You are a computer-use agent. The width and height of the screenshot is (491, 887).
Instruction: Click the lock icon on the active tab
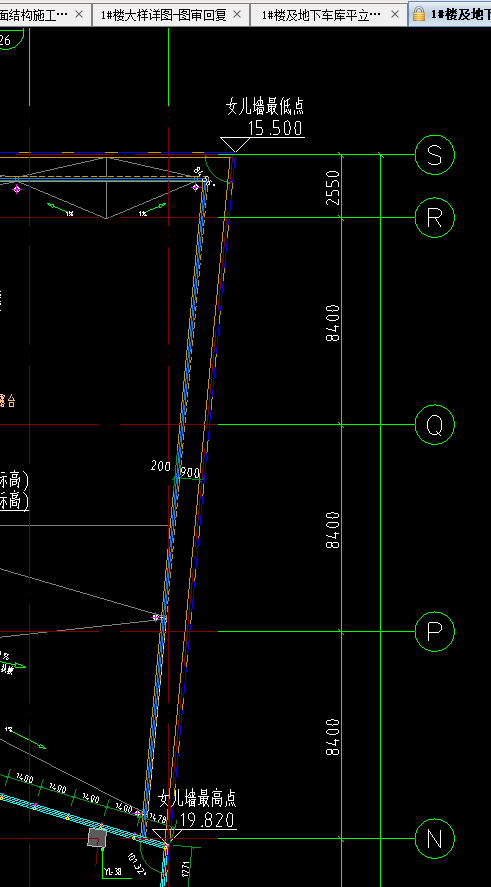(x=419, y=14)
